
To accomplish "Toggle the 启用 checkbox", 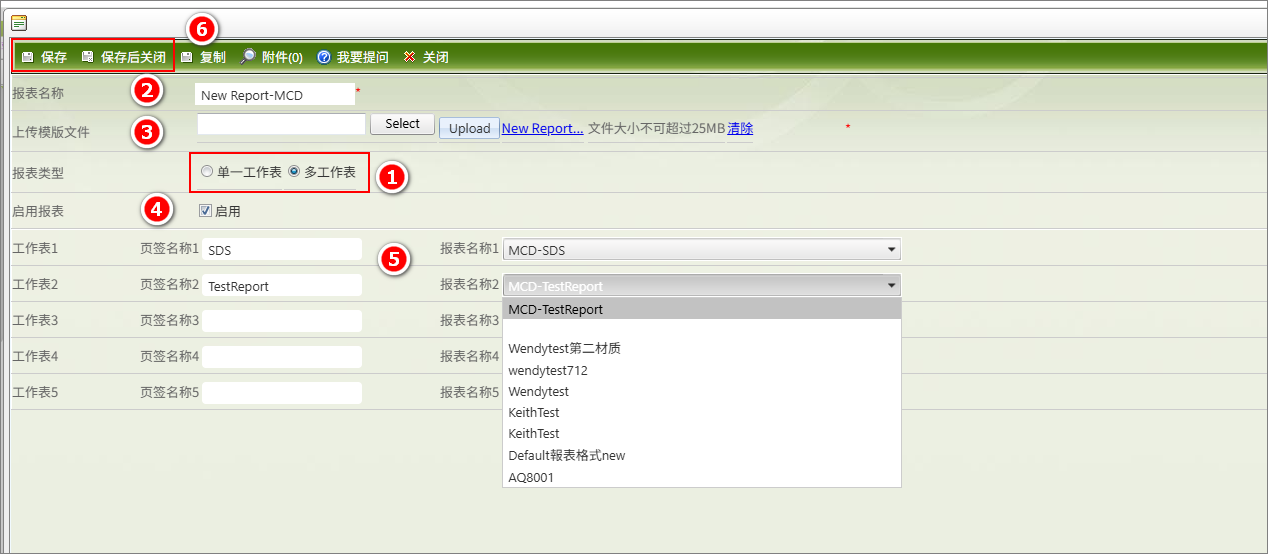I will pos(205,211).
